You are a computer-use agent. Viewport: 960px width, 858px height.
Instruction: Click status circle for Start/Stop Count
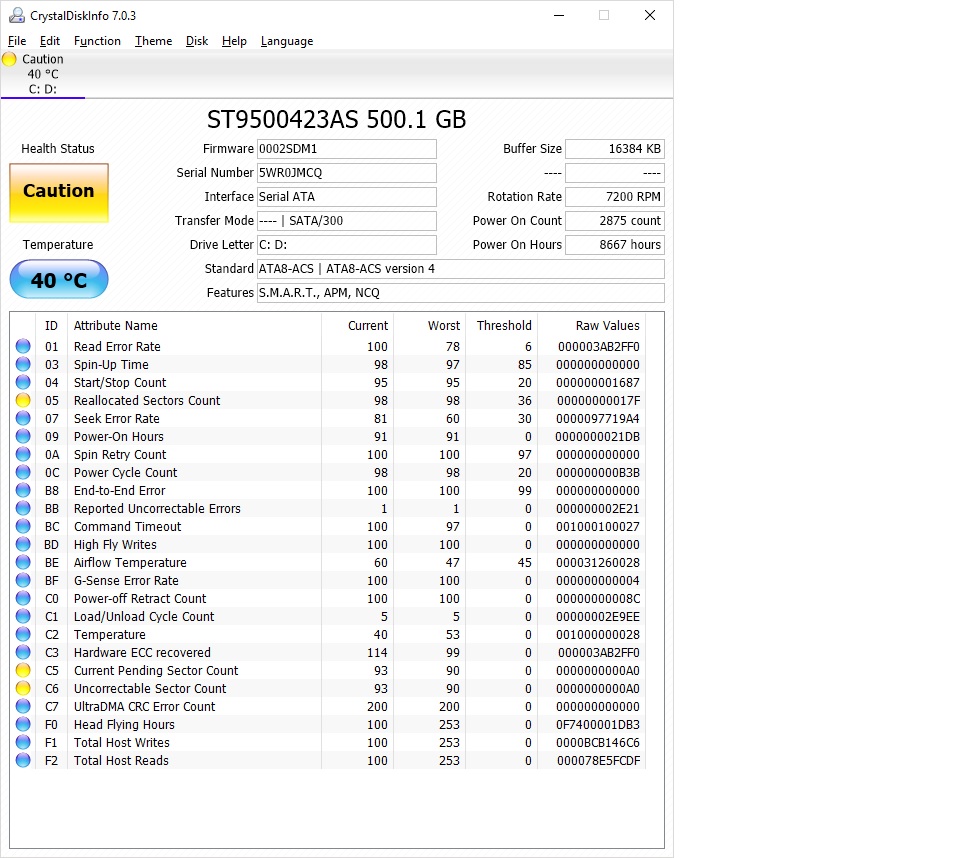[x=23, y=382]
